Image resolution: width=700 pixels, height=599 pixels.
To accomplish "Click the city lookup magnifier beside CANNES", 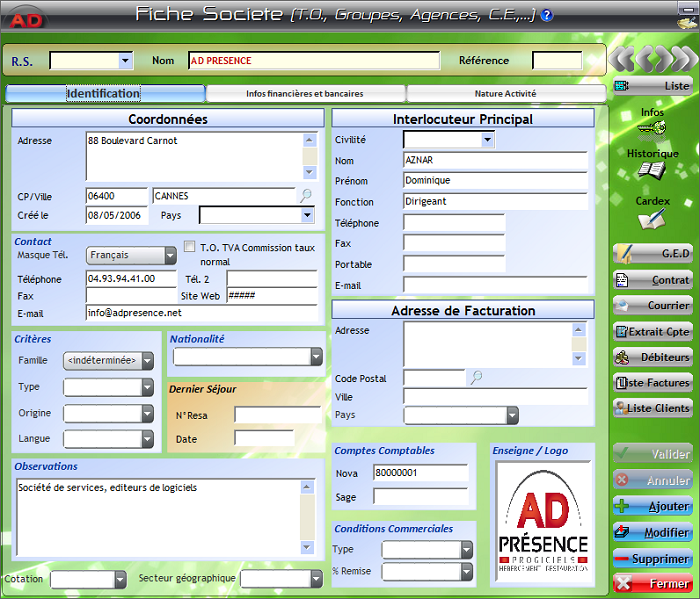I will [306, 195].
